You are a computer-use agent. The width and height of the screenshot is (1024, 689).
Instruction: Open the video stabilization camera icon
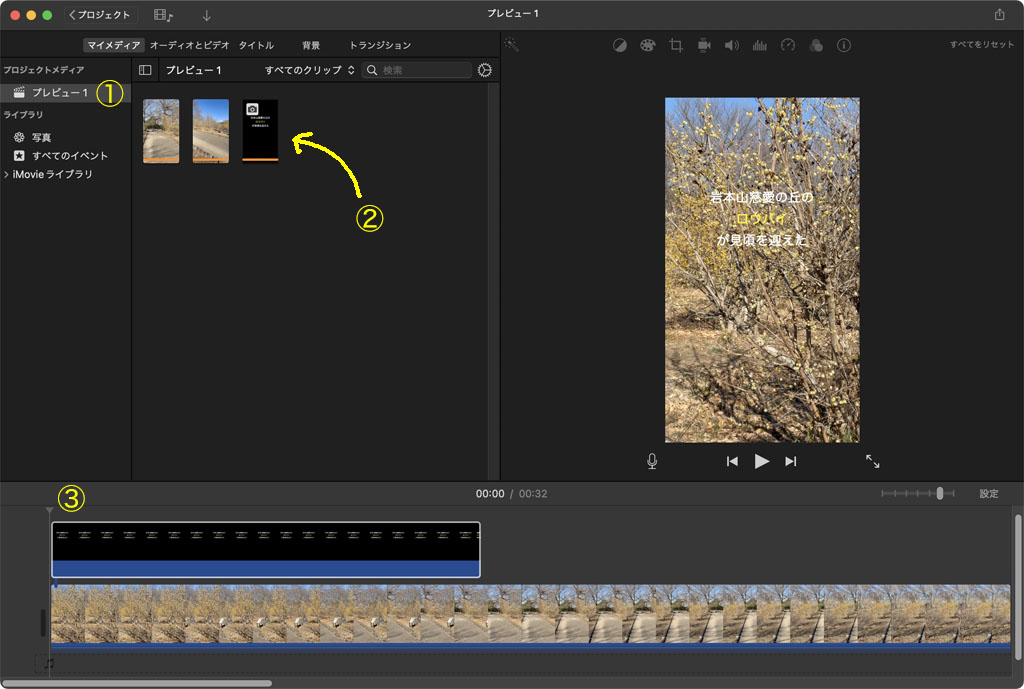coord(704,46)
